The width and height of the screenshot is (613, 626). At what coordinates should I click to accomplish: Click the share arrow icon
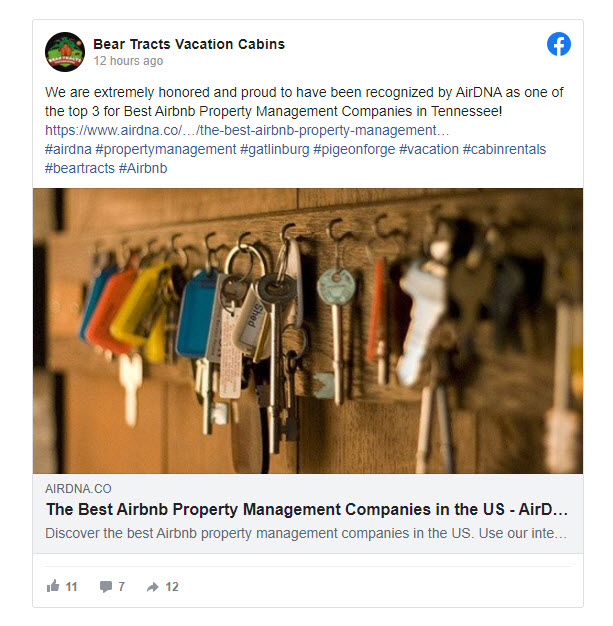pos(153,586)
